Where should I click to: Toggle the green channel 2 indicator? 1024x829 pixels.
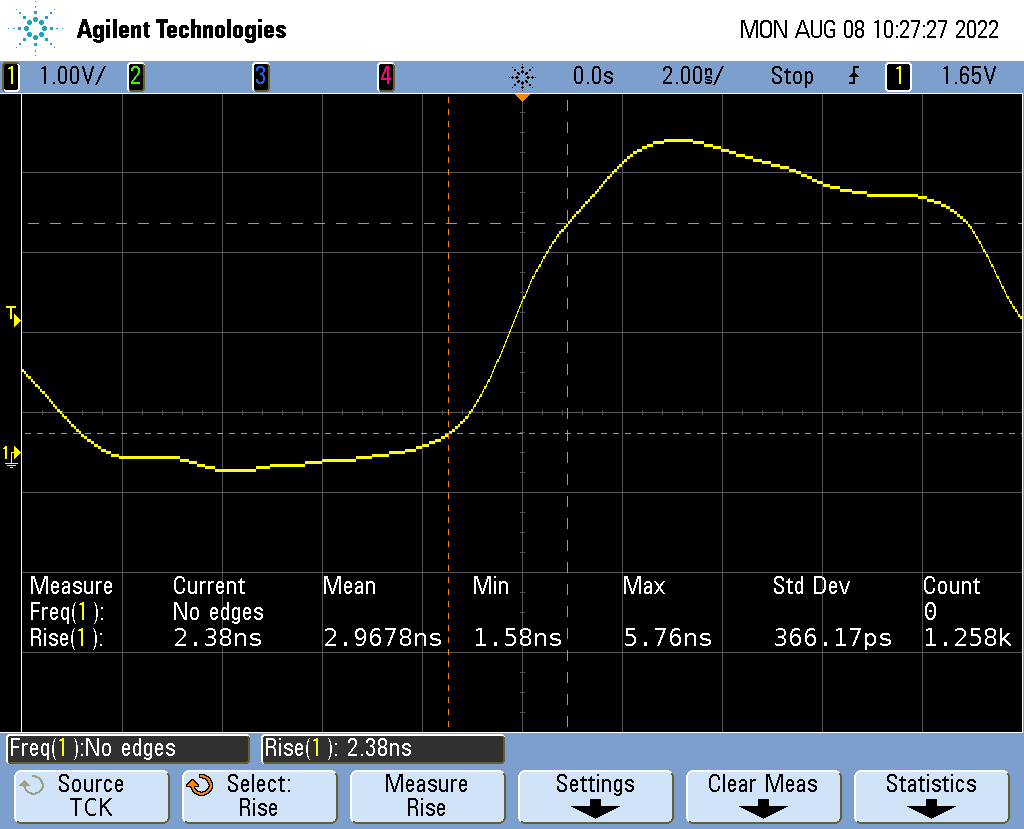point(135,76)
